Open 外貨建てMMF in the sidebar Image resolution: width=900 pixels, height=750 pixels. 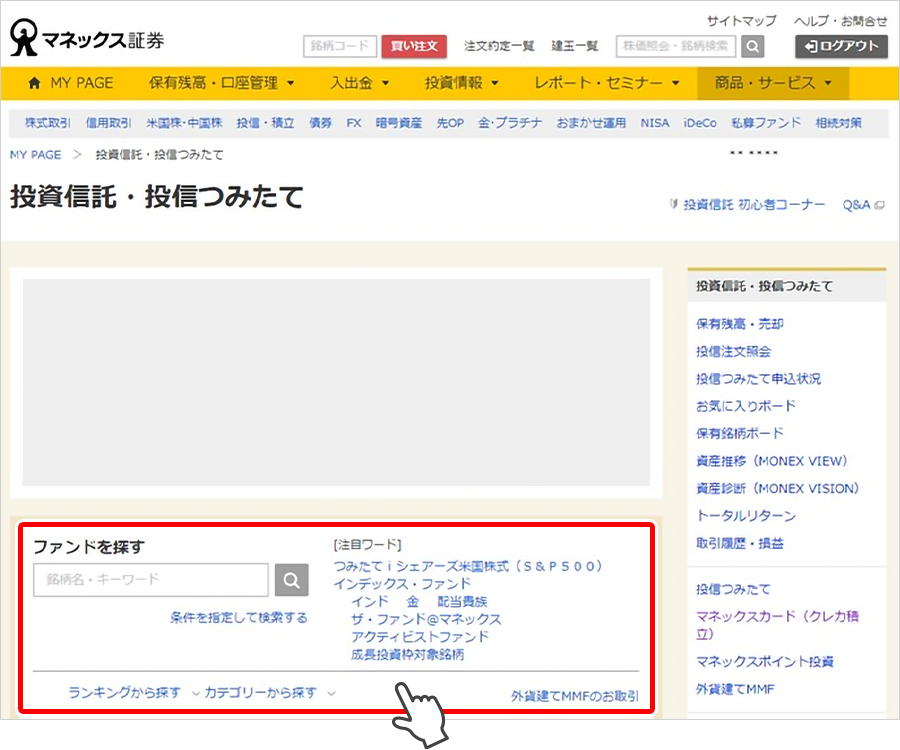tap(735, 689)
